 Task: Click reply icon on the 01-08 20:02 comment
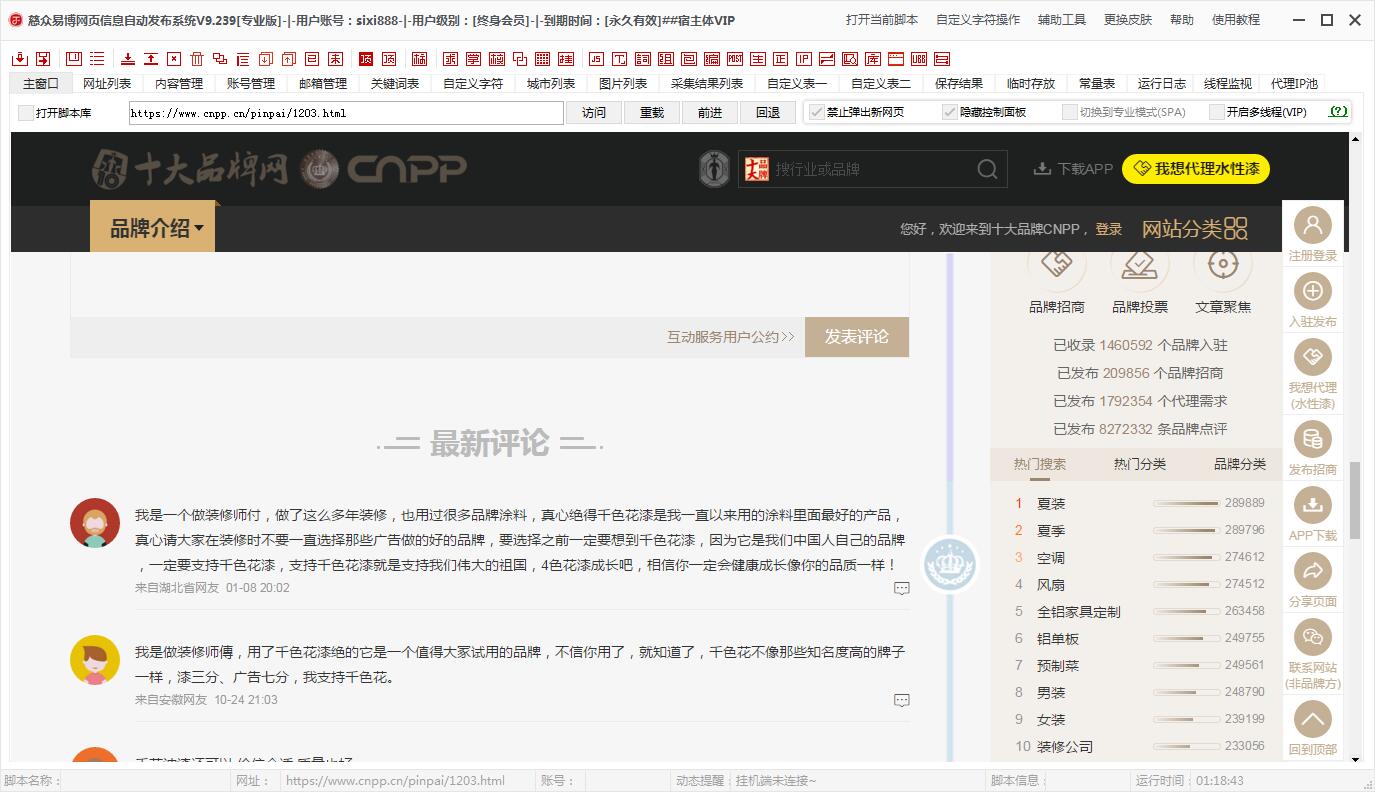click(x=902, y=588)
